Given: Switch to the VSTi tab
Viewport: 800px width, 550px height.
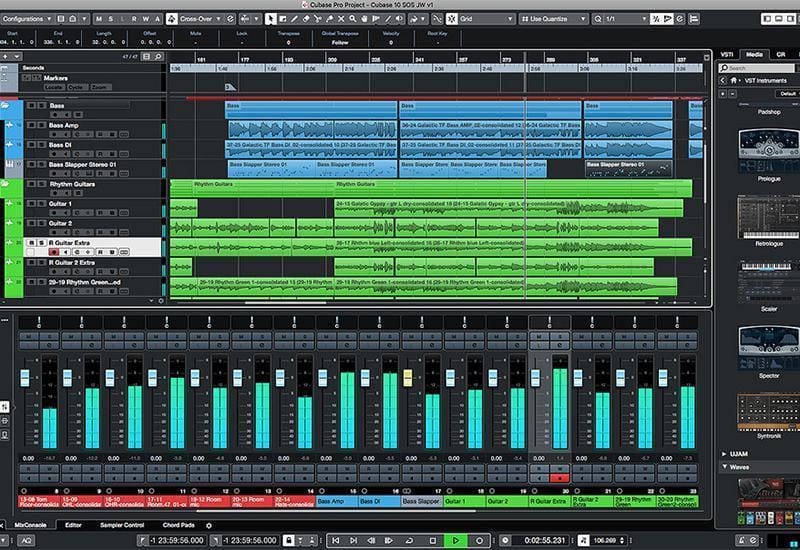Looking at the screenshot, I should tap(727, 54).
